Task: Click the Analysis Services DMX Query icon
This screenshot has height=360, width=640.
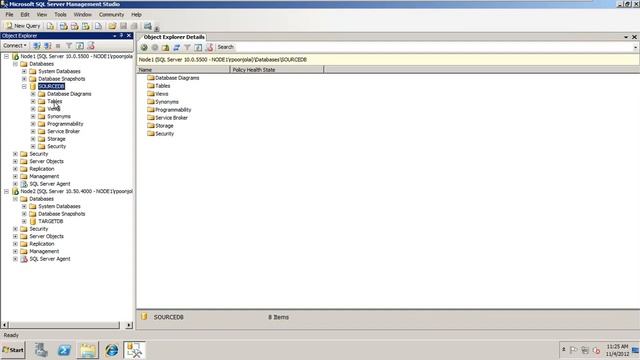Action: coord(74,26)
